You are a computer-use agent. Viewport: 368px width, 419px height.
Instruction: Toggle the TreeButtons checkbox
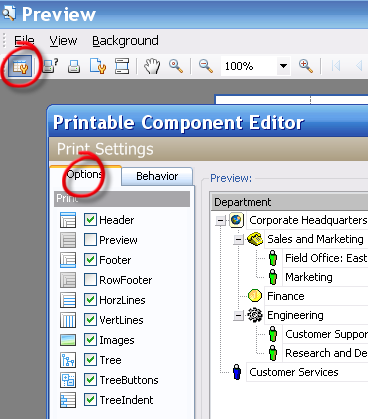[90, 380]
